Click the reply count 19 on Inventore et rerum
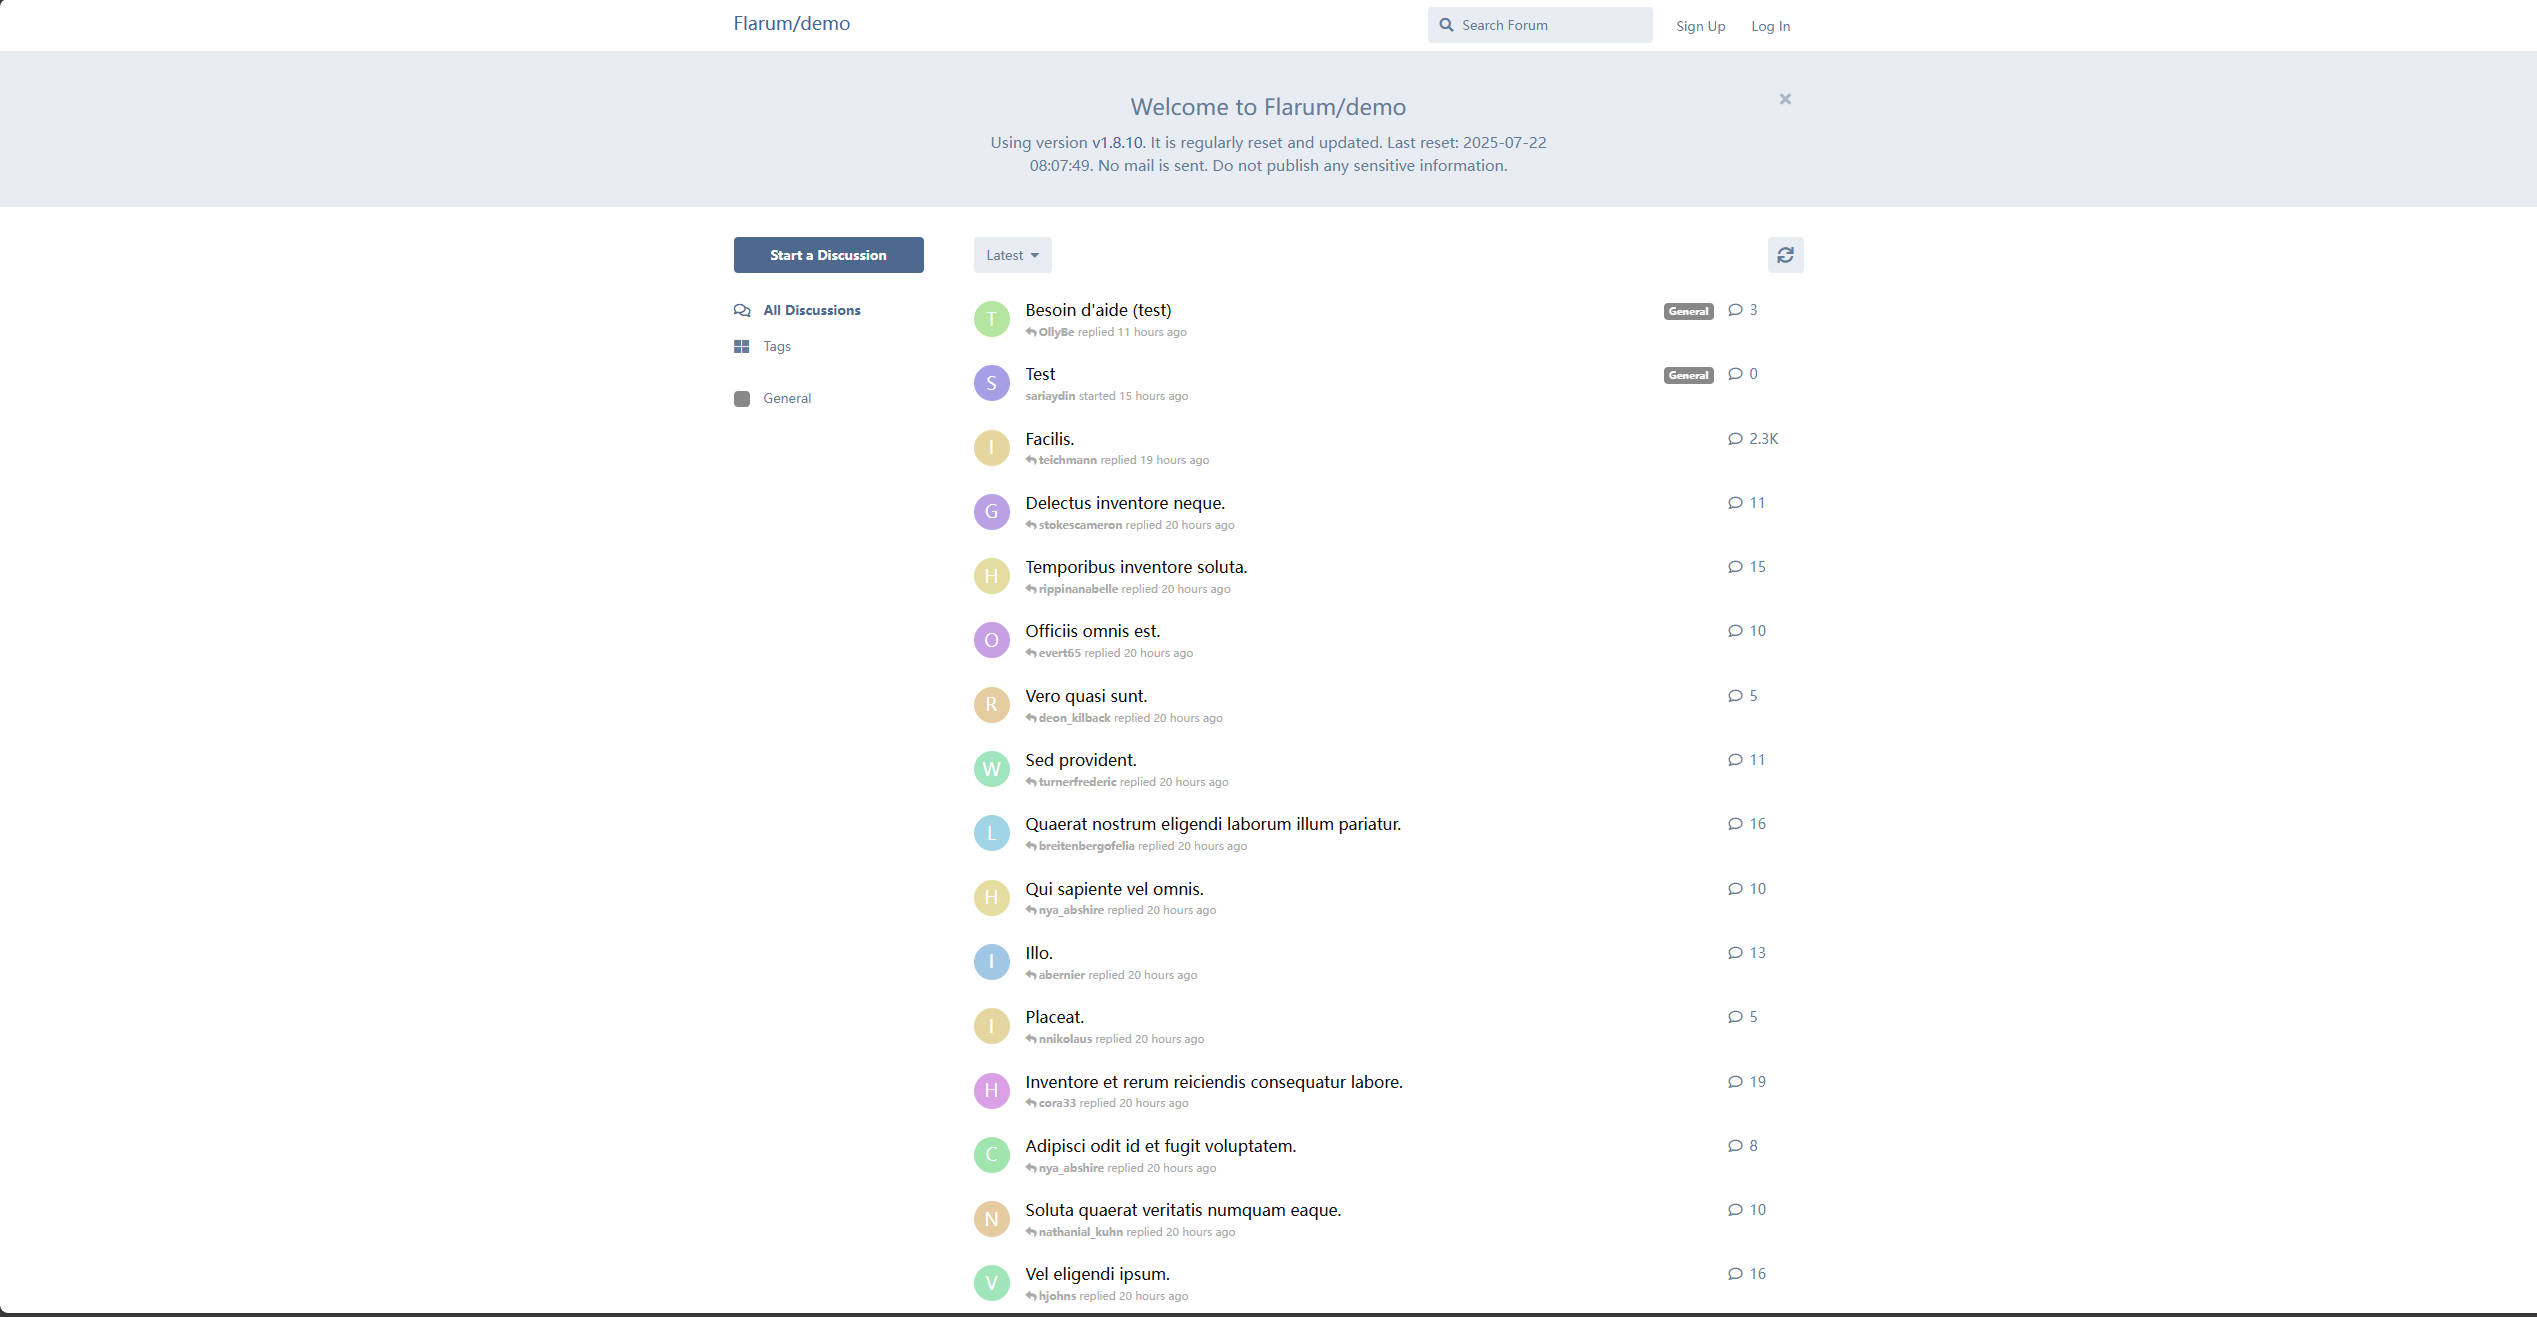The image size is (2537, 1317). pyautogui.click(x=1747, y=1082)
